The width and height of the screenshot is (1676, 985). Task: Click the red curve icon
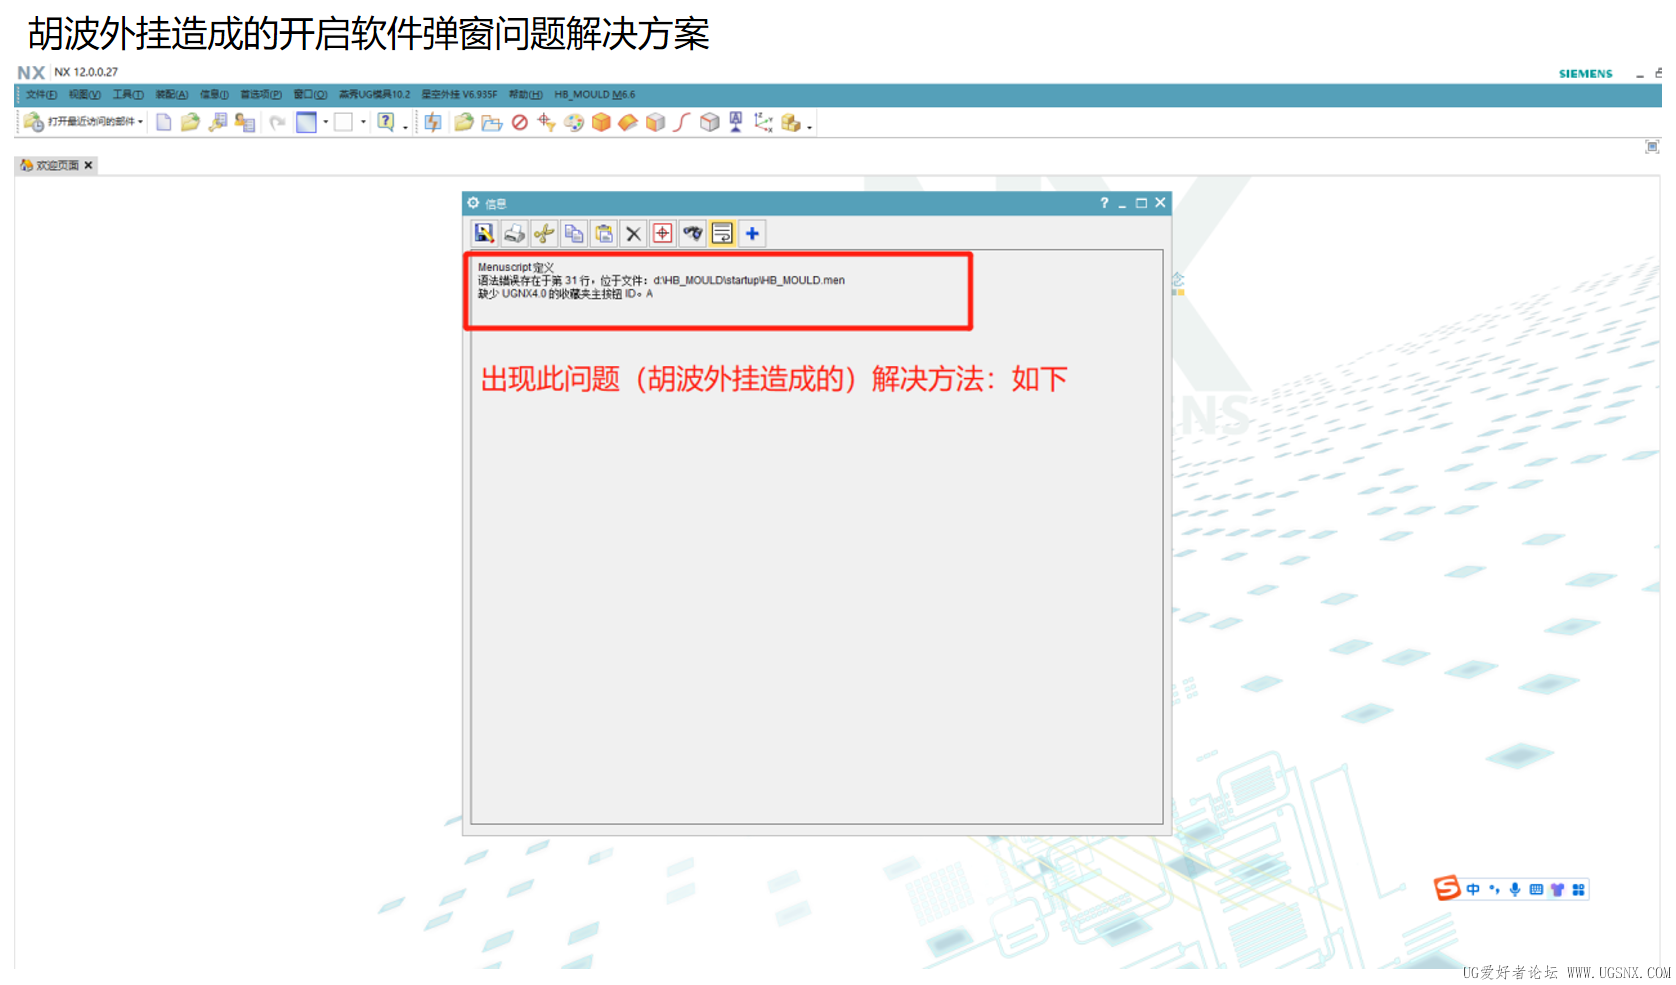[x=682, y=122]
